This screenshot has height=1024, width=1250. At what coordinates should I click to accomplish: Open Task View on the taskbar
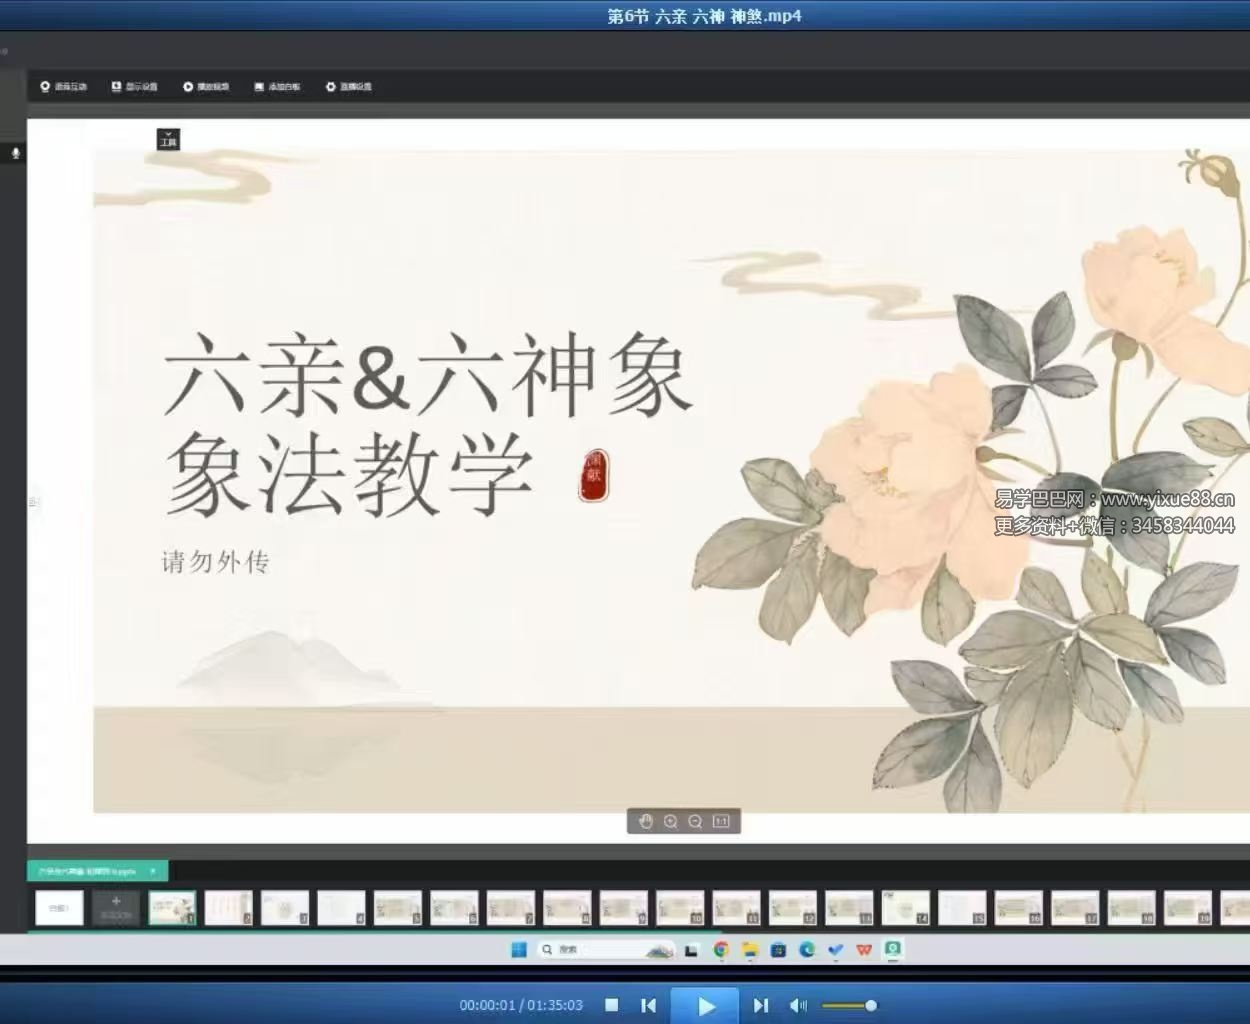tap(691, 950)
